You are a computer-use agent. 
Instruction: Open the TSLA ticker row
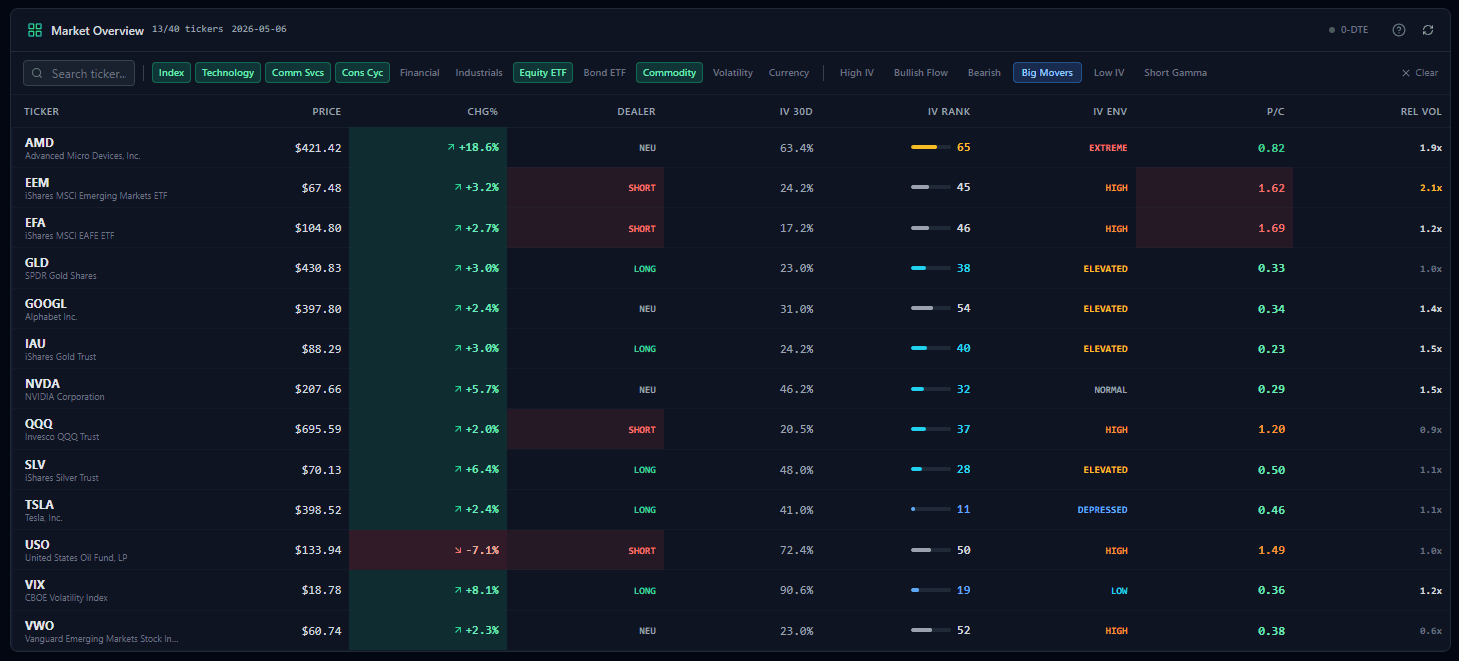click(x=729, y=510)
